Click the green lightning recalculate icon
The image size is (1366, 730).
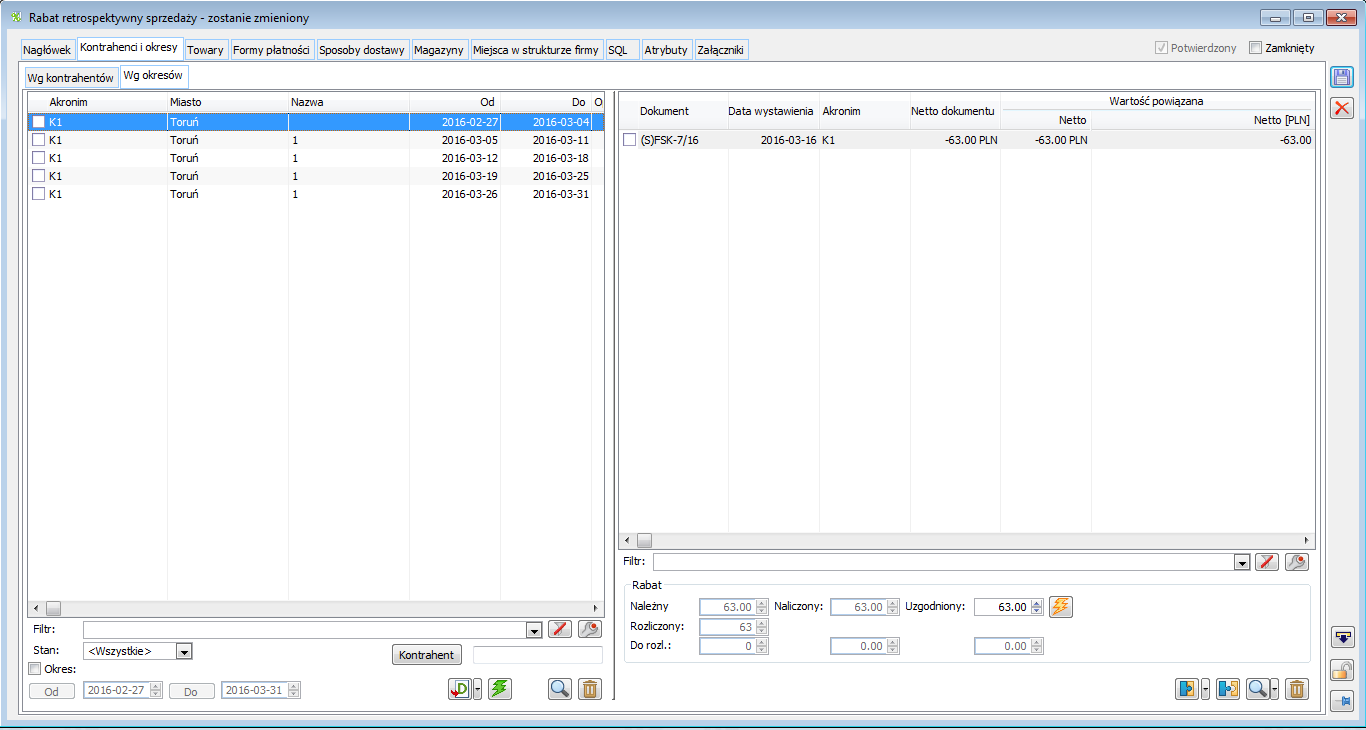pos(500,689)
